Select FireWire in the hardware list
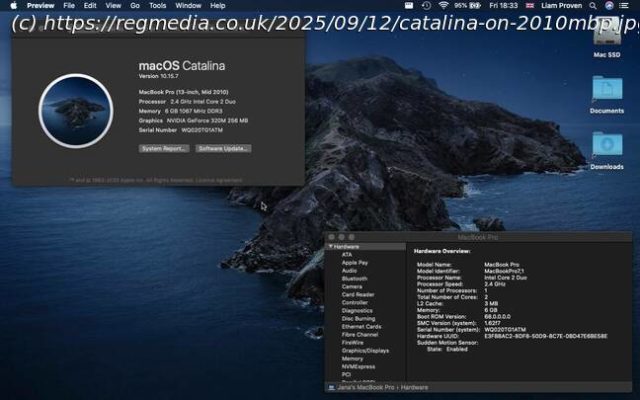 pos(353,342)
